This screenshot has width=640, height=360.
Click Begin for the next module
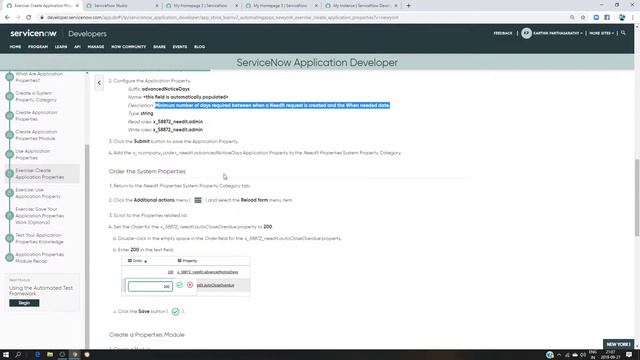pyautogui.click(x=24, y=303)
